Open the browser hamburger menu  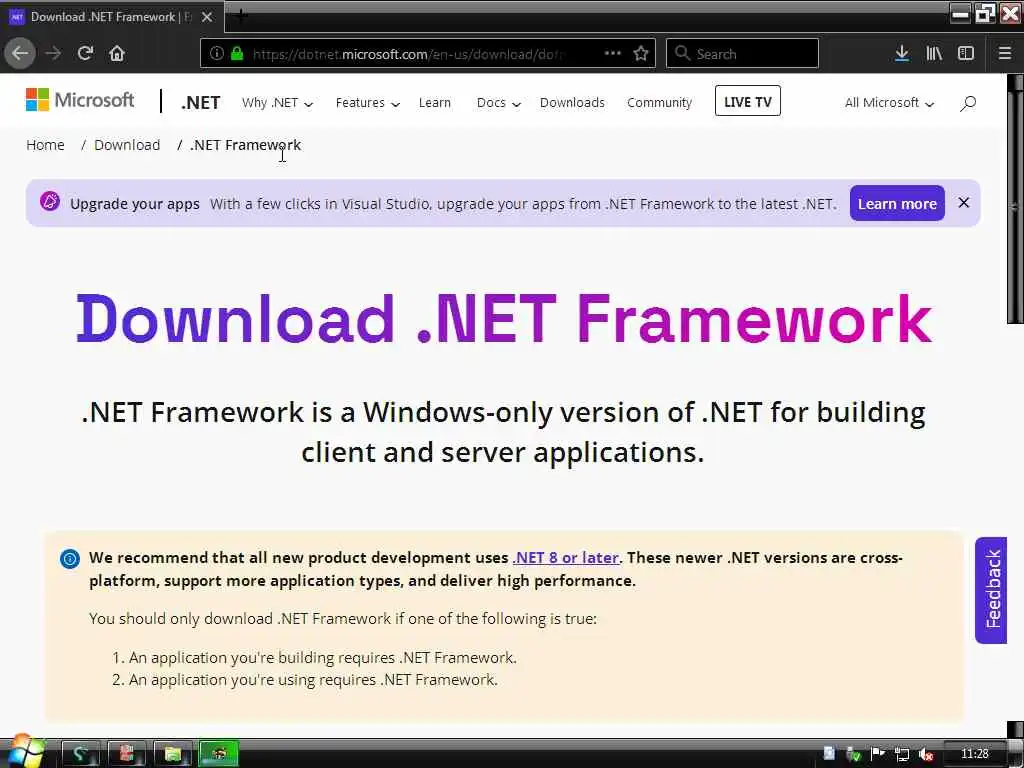tap(1005, 54)
